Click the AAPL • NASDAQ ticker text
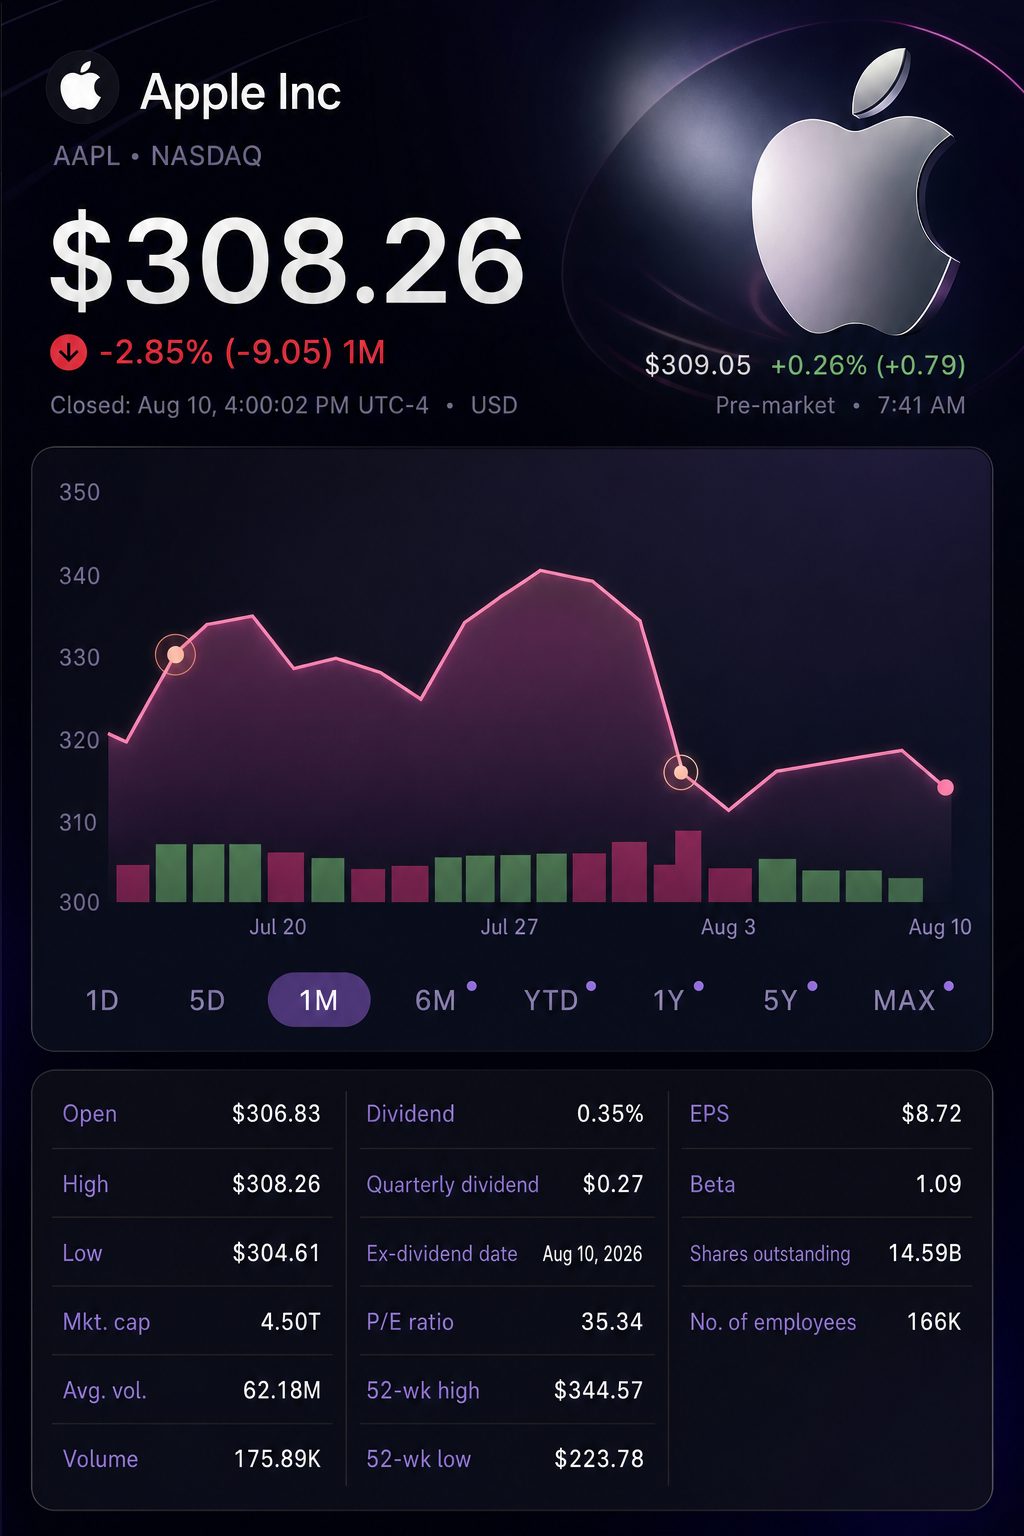 pos(157,156)
